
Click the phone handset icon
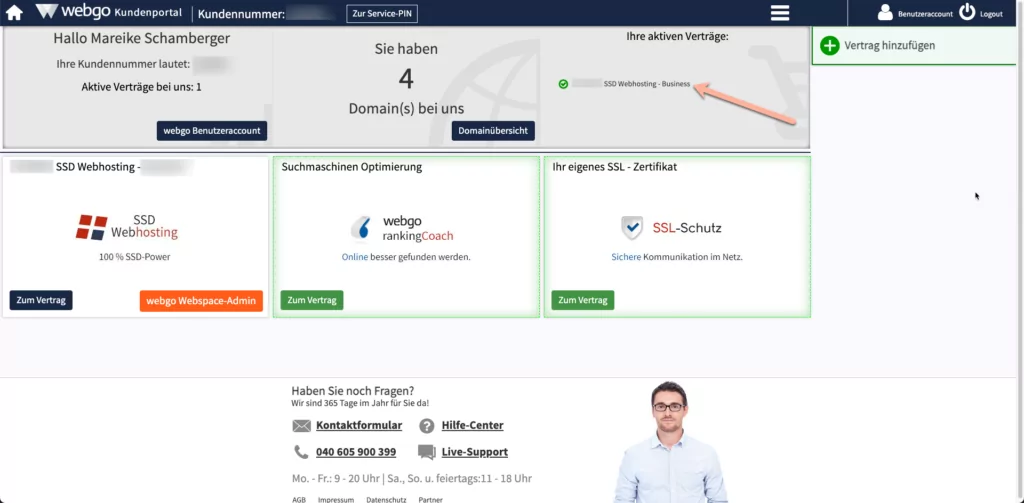pyautogui.click(x=301, y=452)
